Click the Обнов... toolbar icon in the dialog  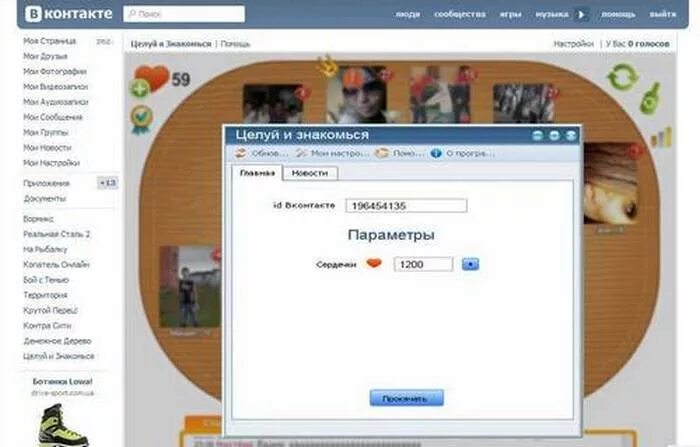(x=240, y=153)
